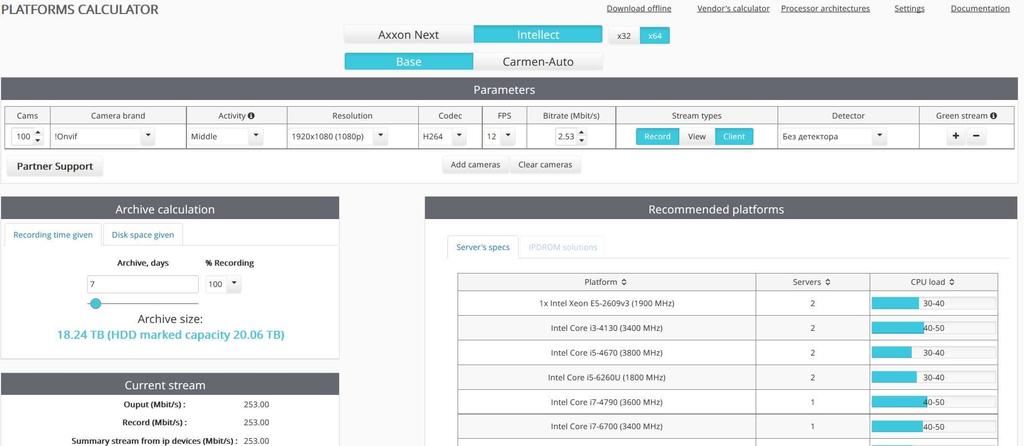The height and width of the screenshot is (446, 1024).
Task: Adjust the Bitrate value stepper
Action: click(x=581, y=136)
